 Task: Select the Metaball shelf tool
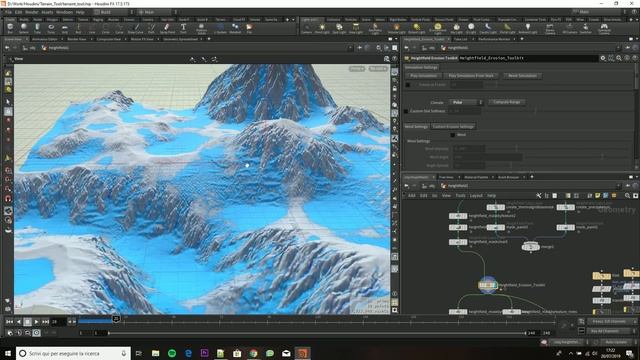point(235,28)
